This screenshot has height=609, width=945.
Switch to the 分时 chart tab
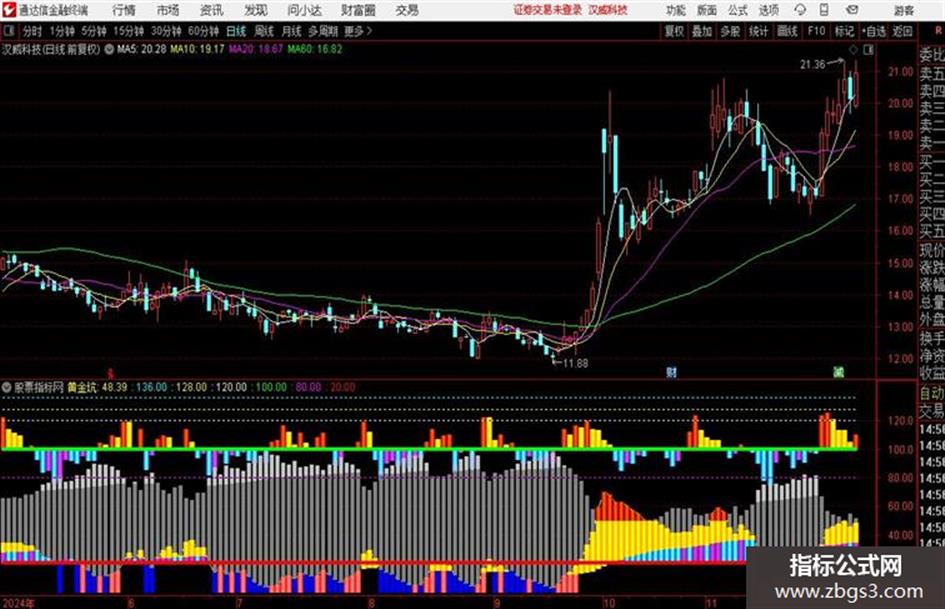pyautogui.click(x=32, y=31)
